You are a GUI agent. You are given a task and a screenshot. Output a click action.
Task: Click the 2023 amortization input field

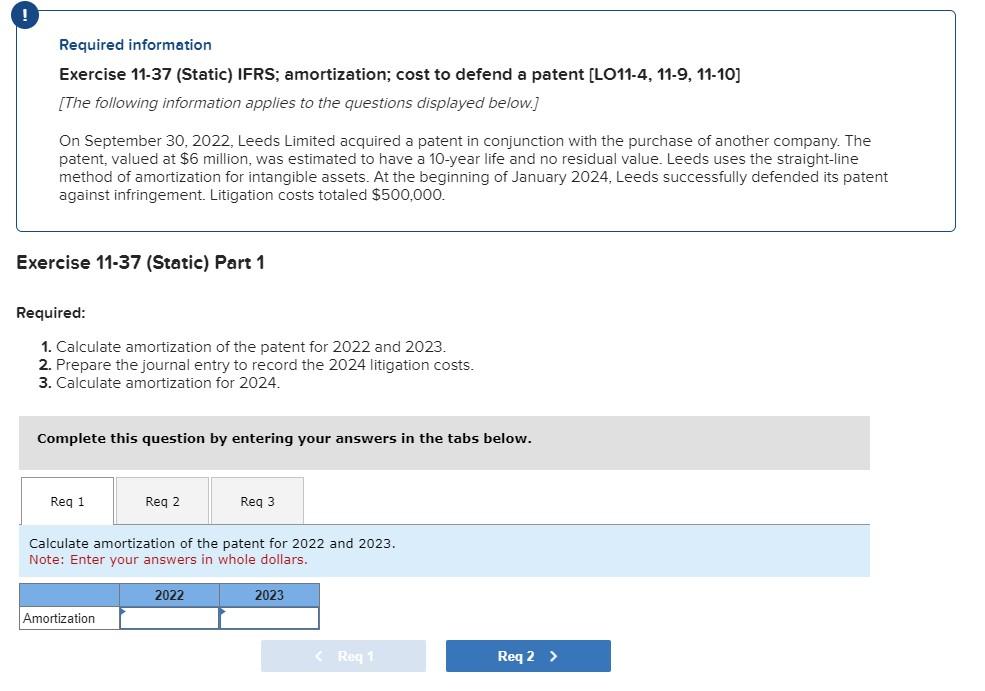pyautogui.click(x=268, y=618)
